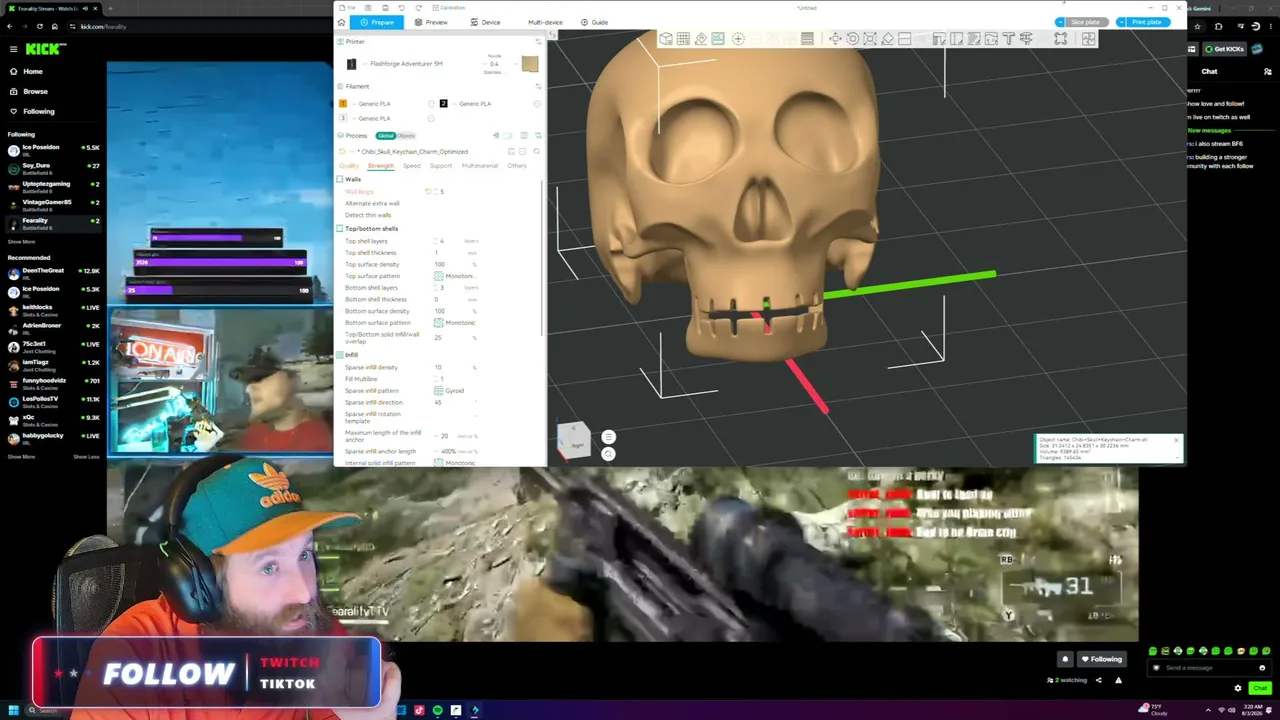This screenshot has height=720, width=1280.
Task: Select the Lay on face tool
Action: (887, 39)
